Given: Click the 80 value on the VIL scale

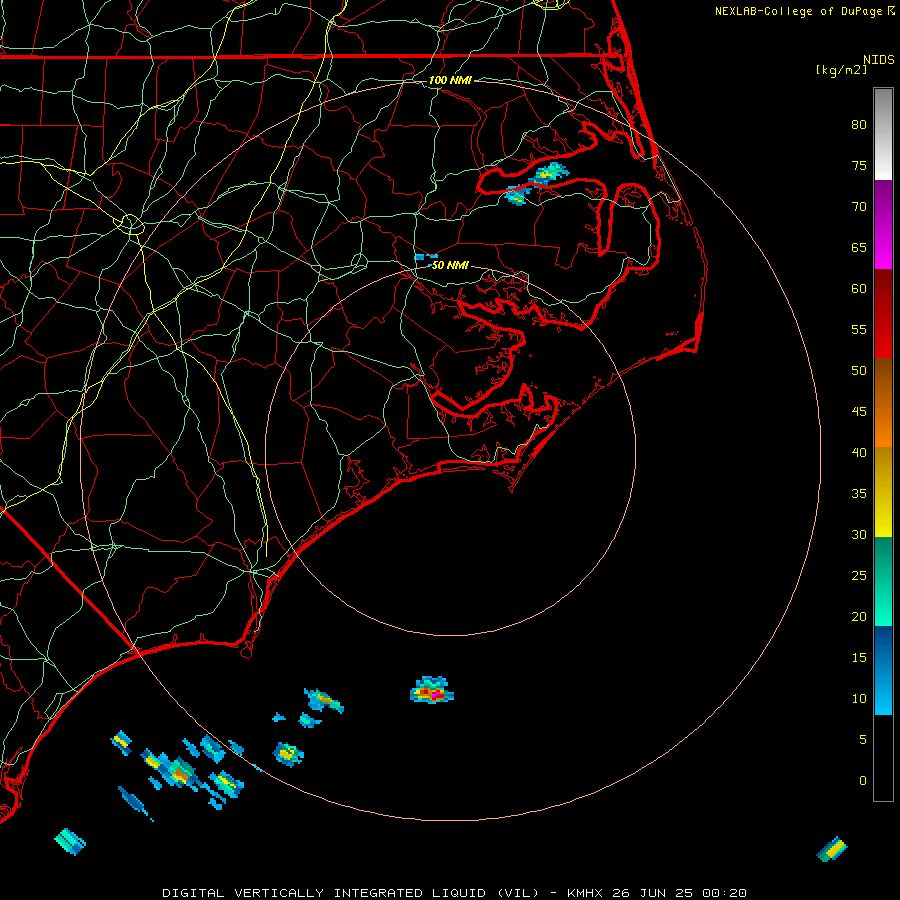Looking at the screenshot, I should (x=859, y=125).
